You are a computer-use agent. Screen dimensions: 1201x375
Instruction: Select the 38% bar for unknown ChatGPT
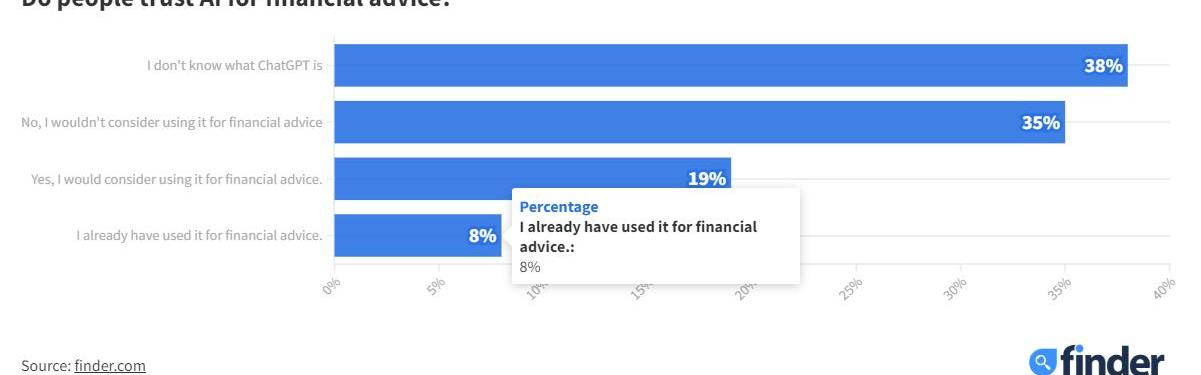click(731, 66)
